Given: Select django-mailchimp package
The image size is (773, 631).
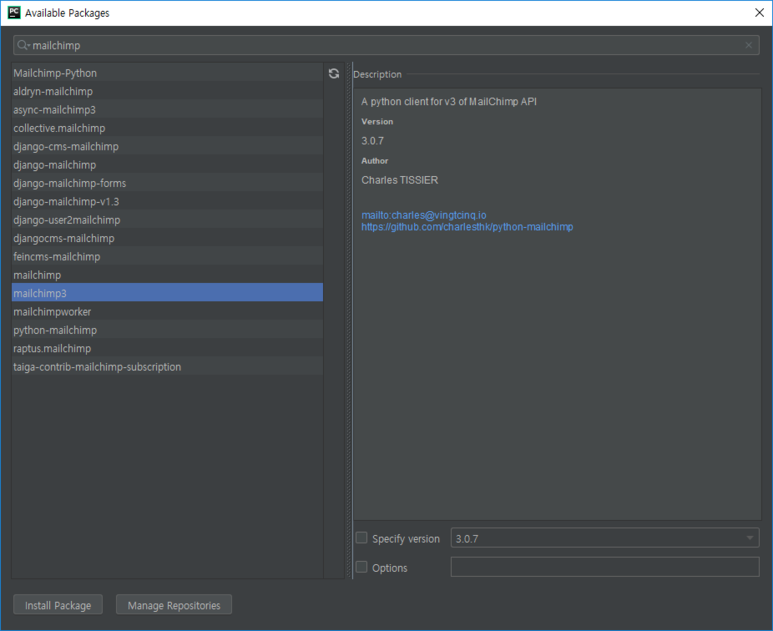Looking at the screenshot, I should 167,165.
